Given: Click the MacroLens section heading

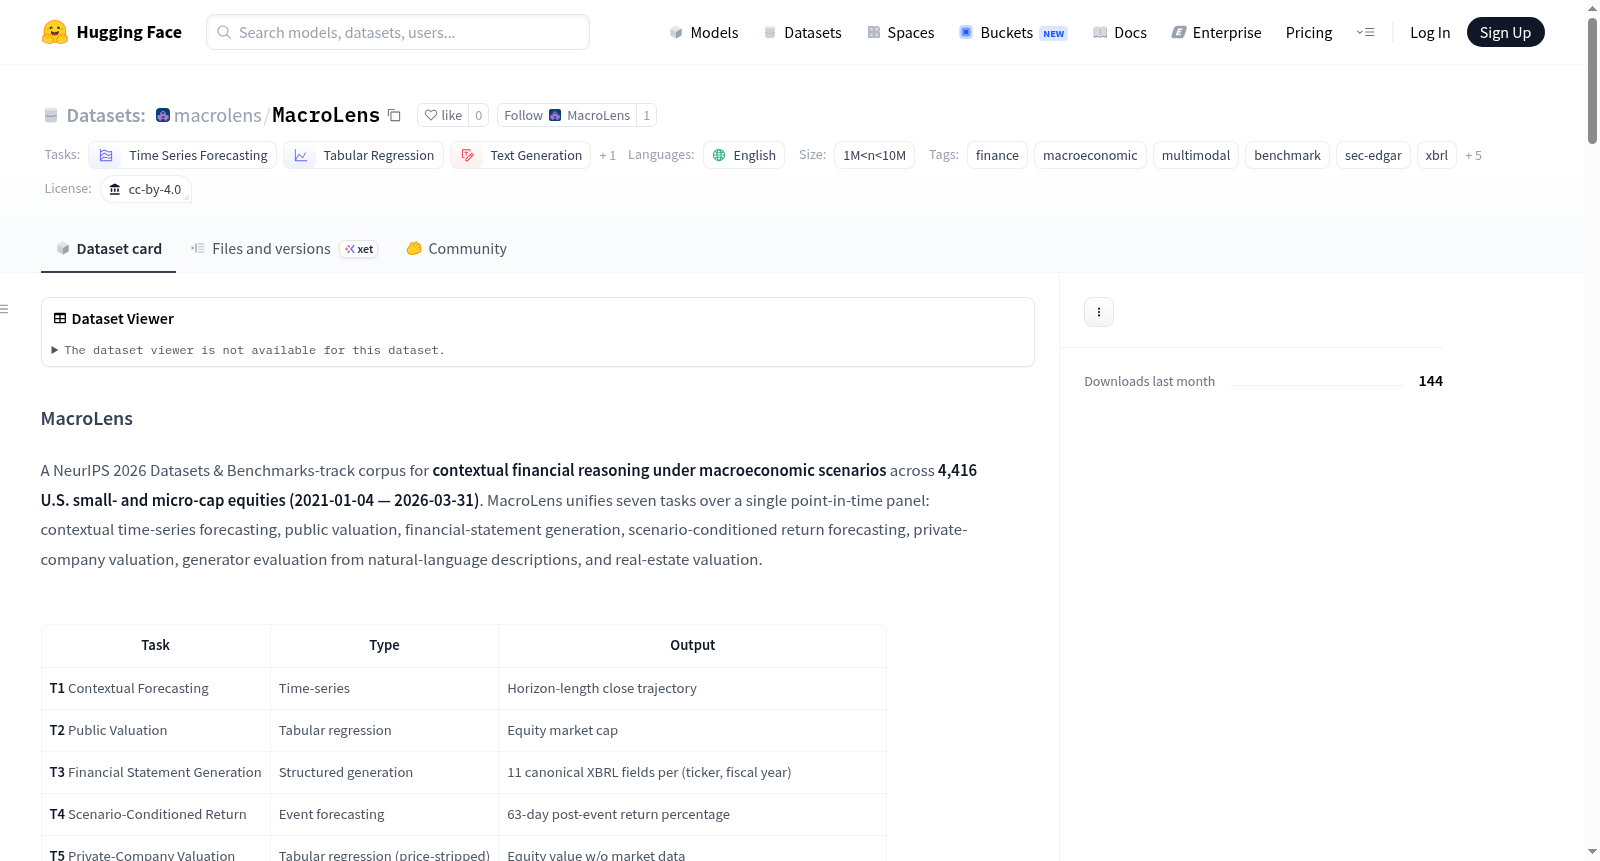Looking at the screenshot, I should pyautogui.click(x=87, y=419).
